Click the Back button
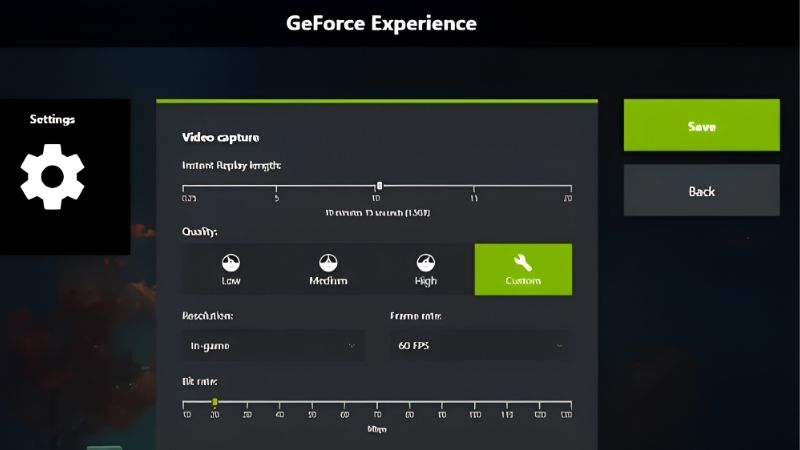Screen dimensions: 800x450 click(702, 190)
